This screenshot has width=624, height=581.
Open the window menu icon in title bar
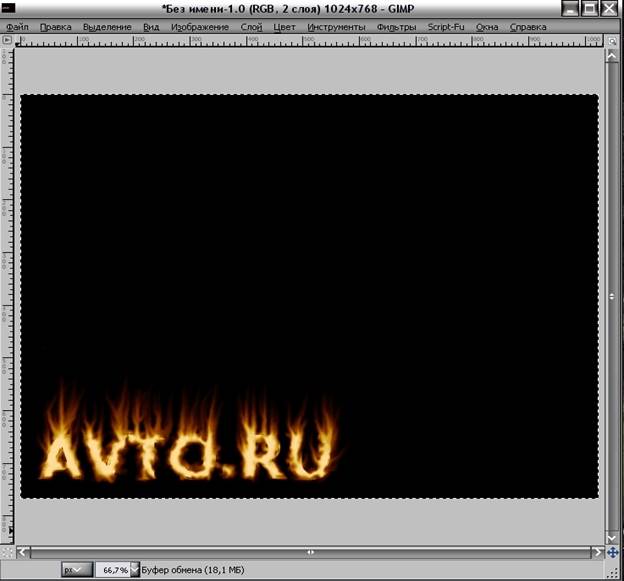pyautogui.click(x=8, y=8)
